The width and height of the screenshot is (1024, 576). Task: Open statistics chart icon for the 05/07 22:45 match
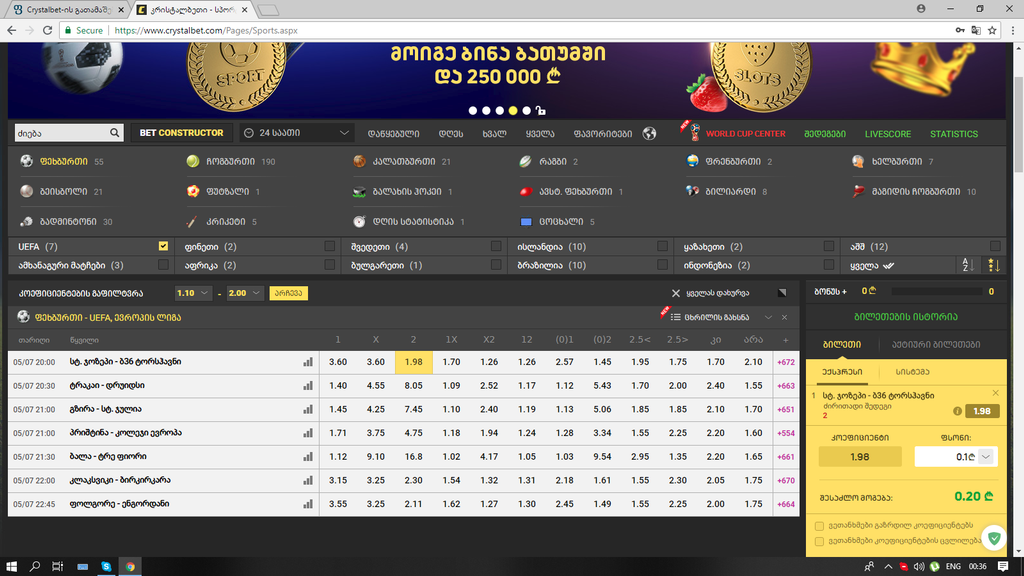308,504
